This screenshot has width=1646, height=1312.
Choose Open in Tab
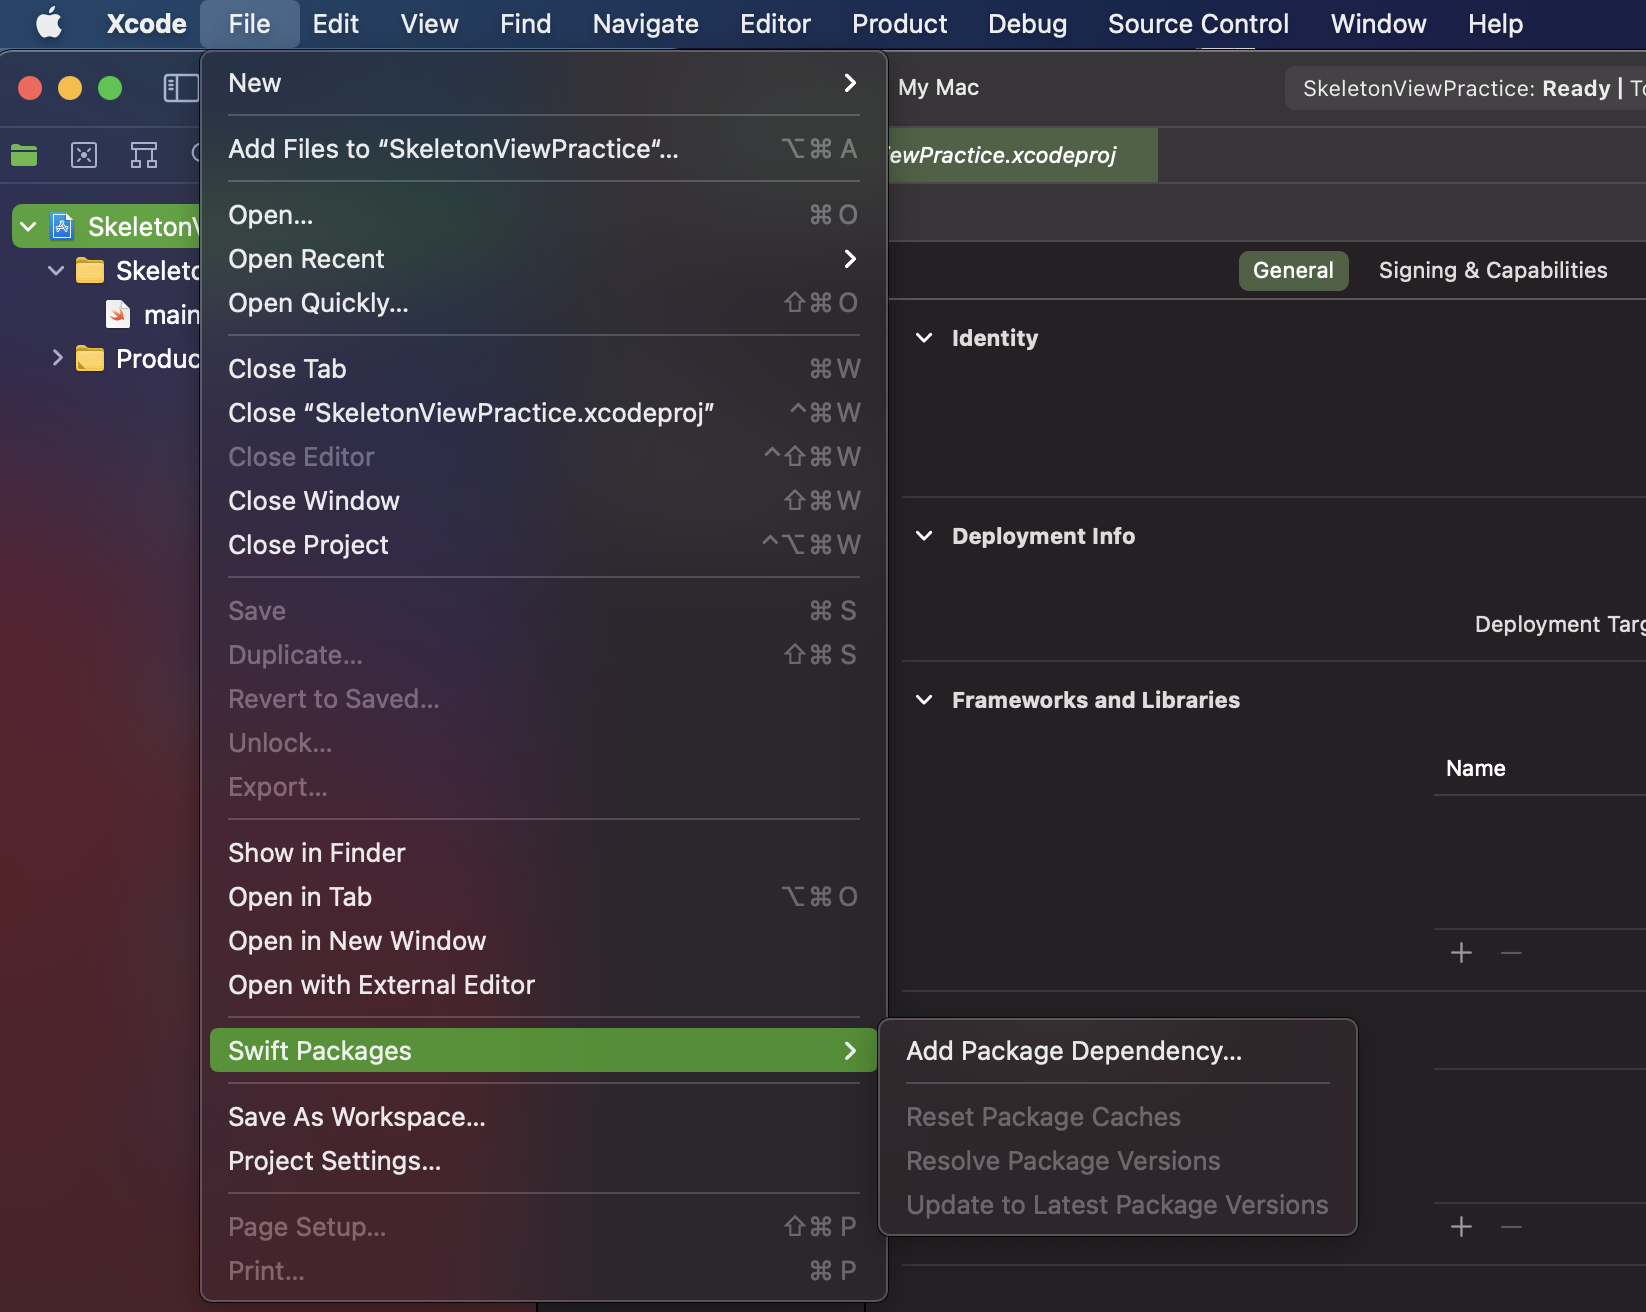click(543, 897)
